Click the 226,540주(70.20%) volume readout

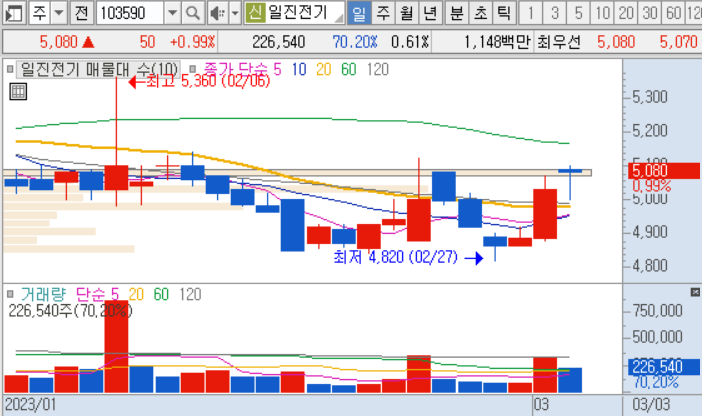[x=70, y=311]
